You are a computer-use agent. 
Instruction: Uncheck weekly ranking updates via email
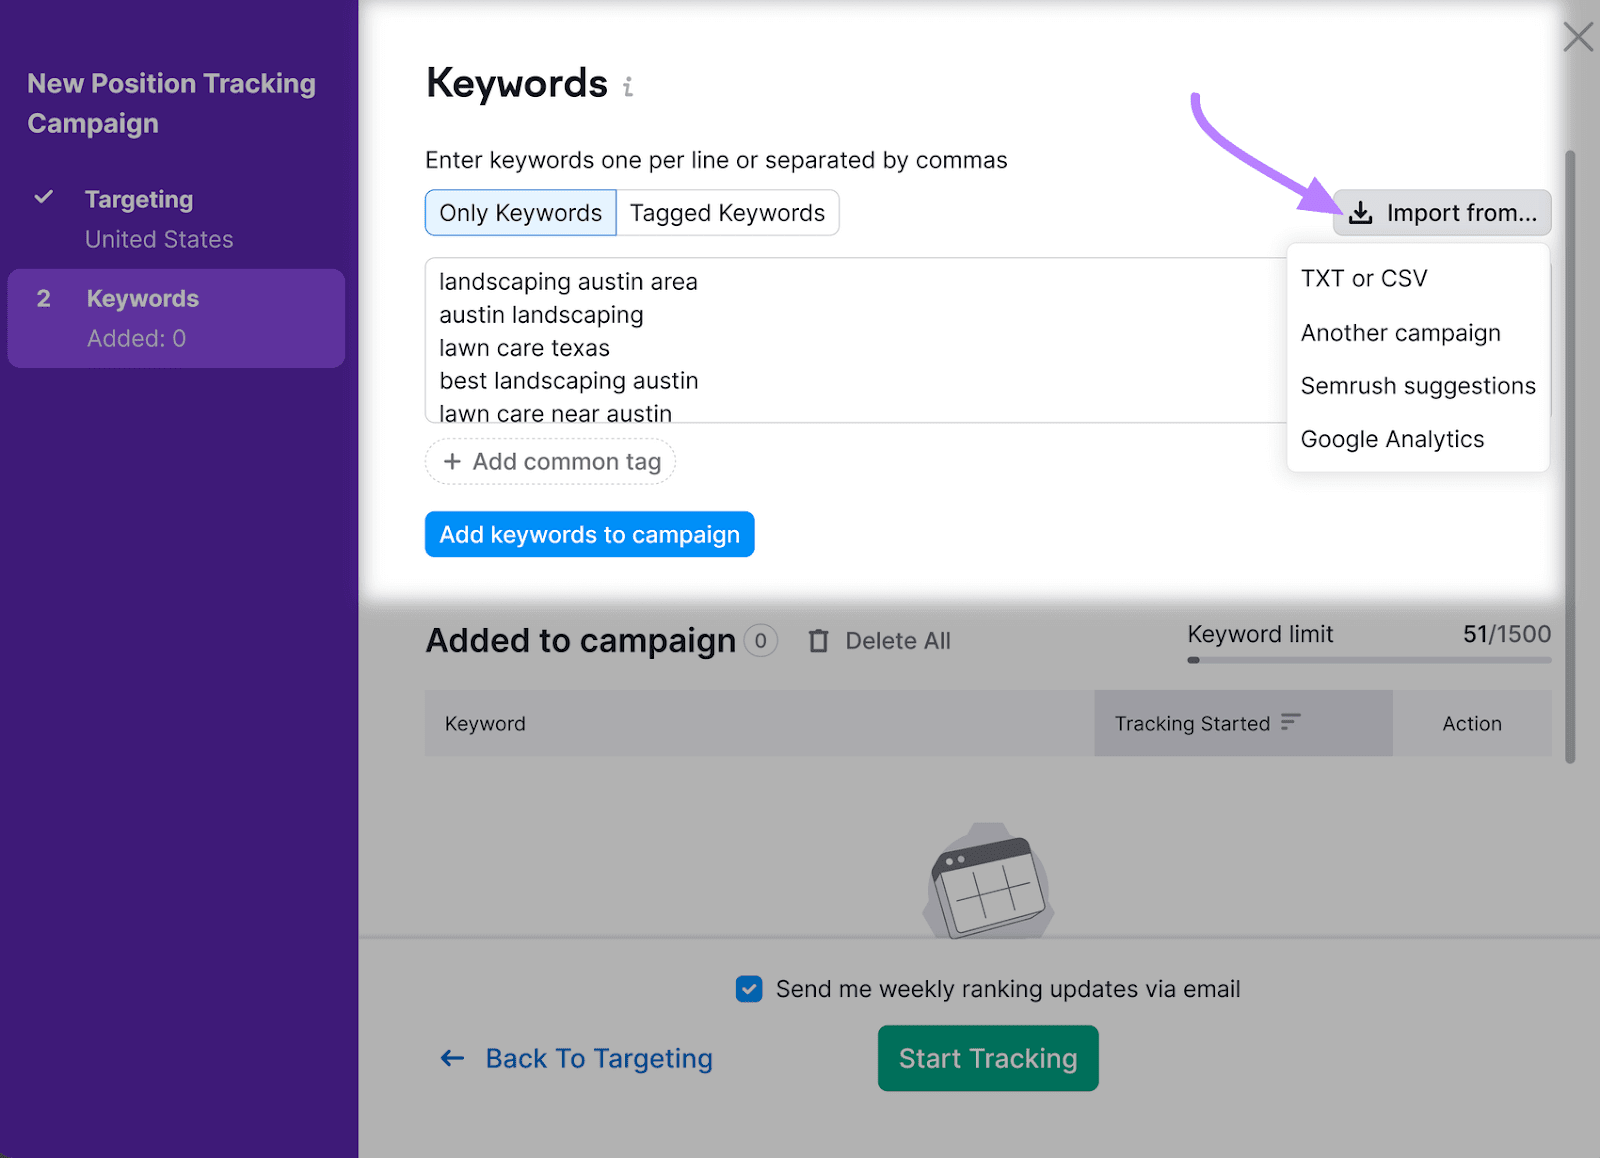pyautogui.click(x=749, y=988)
